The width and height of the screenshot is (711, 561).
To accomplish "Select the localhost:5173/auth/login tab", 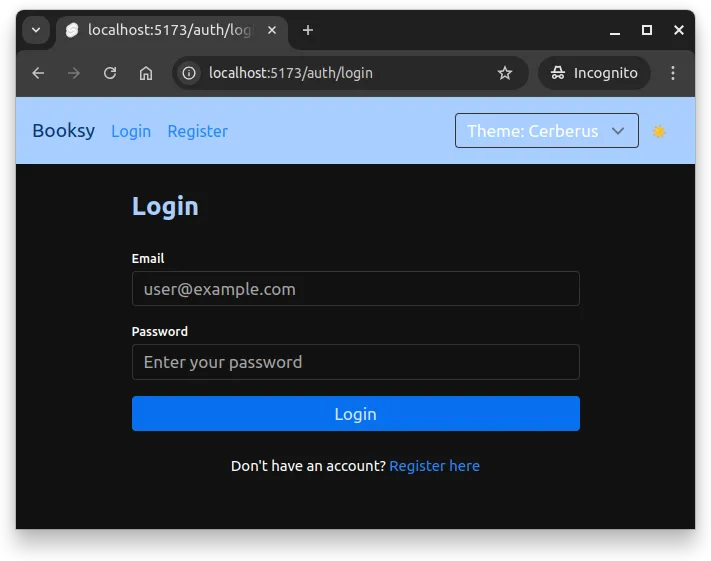I will pyautogui.click(x=171, y=30).
